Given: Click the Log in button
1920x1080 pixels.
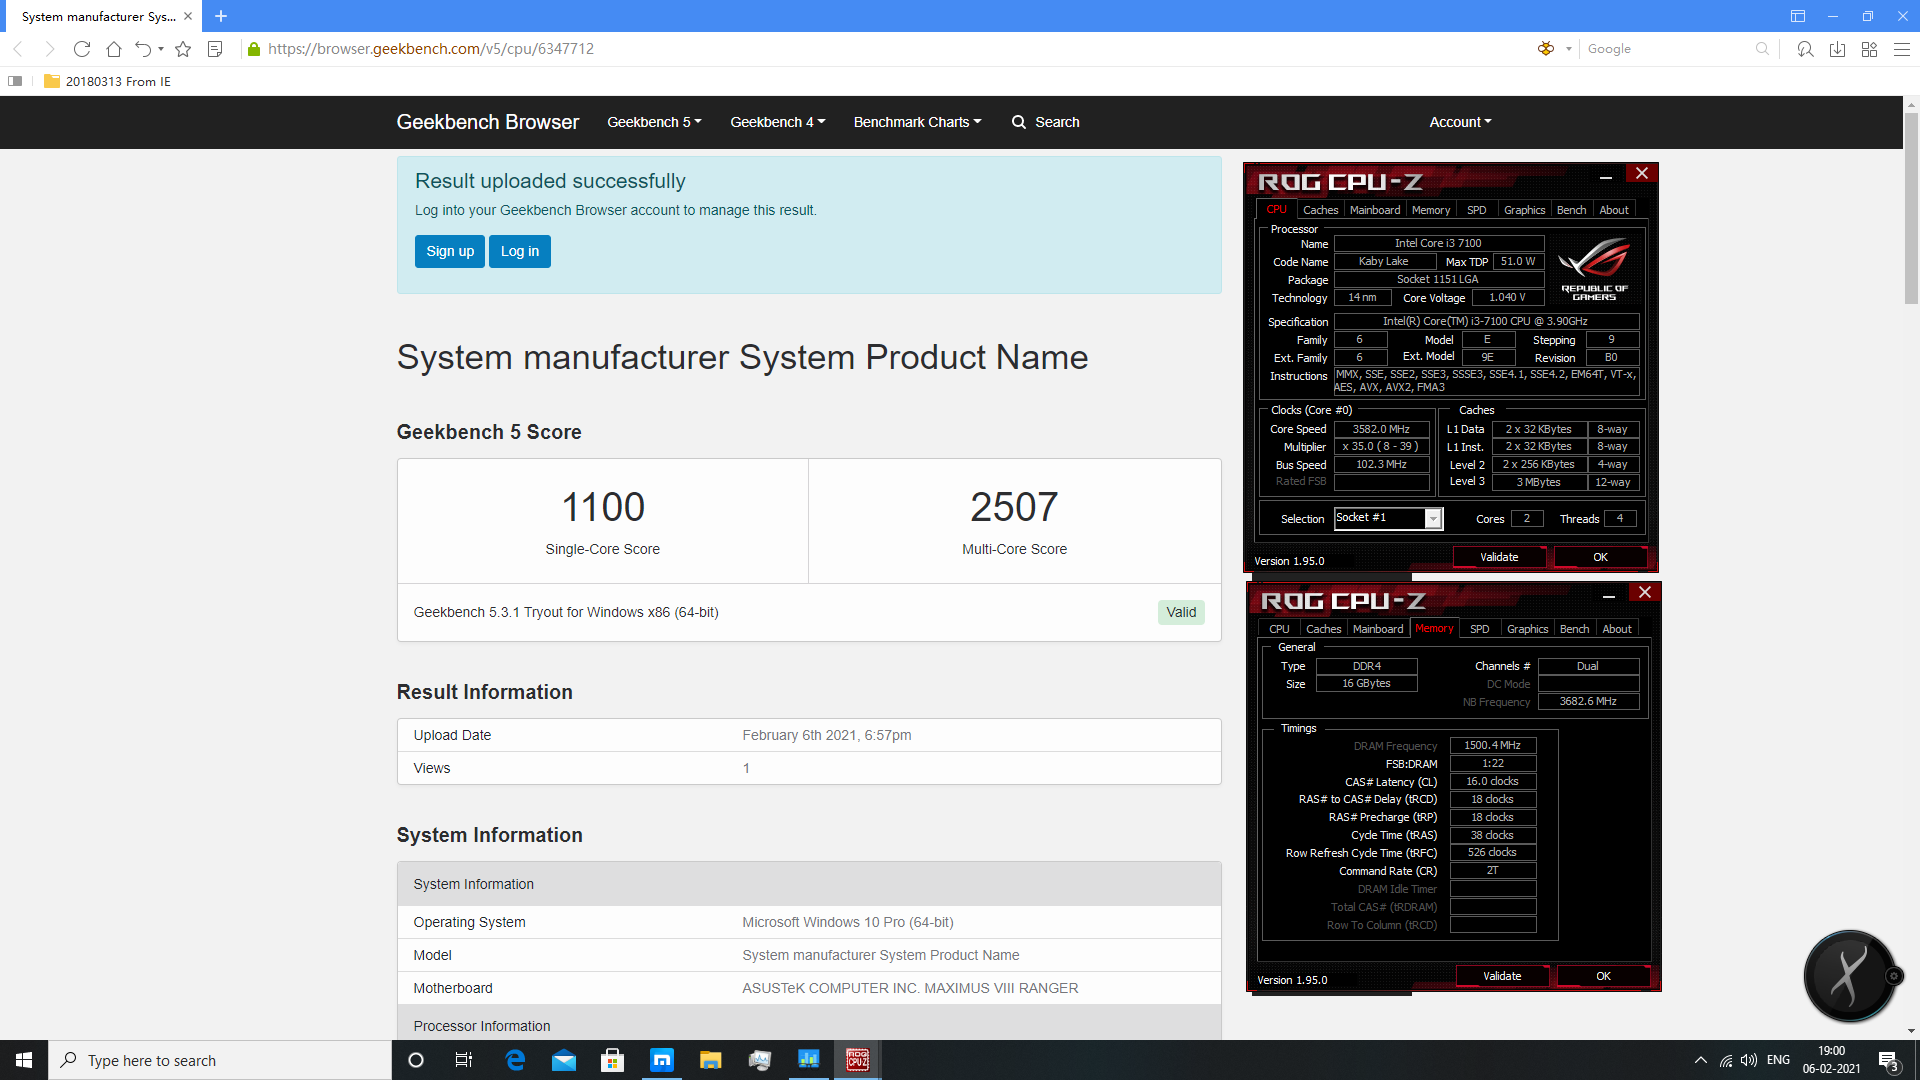Looking at the screenshot, I should [x=520, y=251].
